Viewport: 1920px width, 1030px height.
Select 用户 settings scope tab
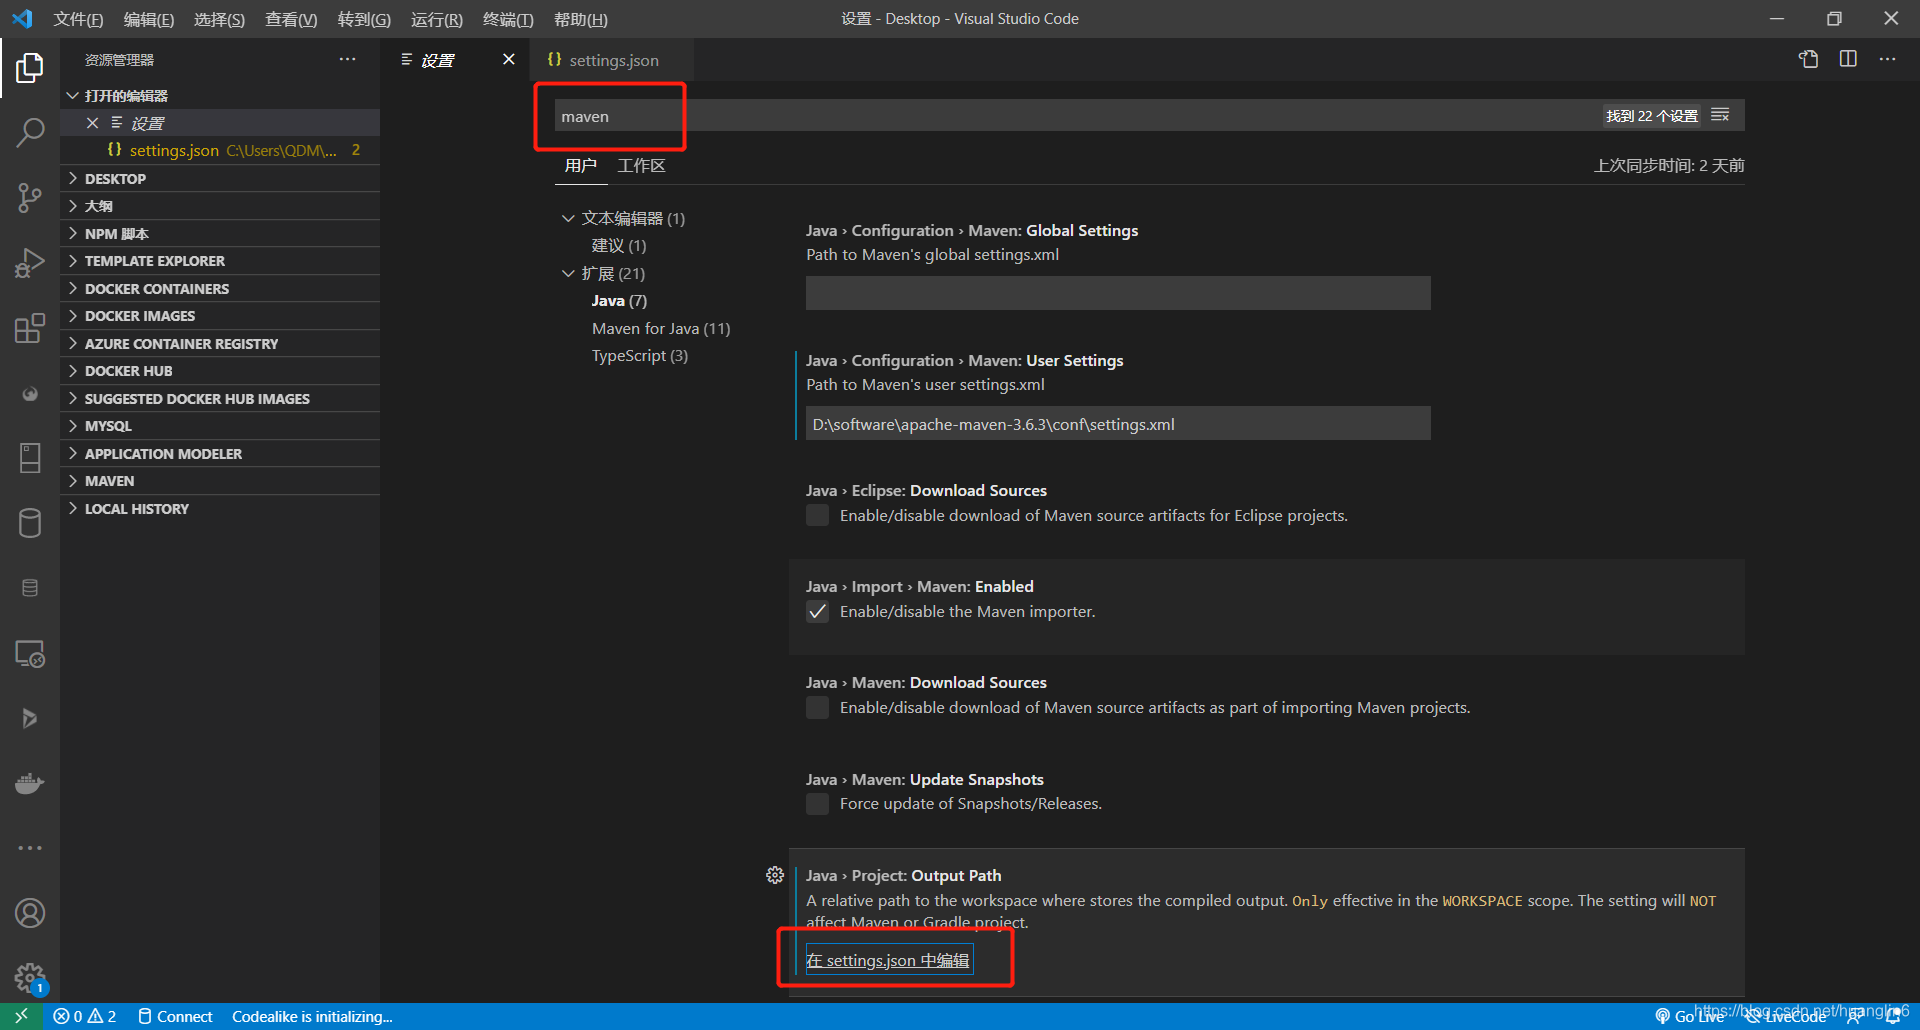click(x=580, y=165)
